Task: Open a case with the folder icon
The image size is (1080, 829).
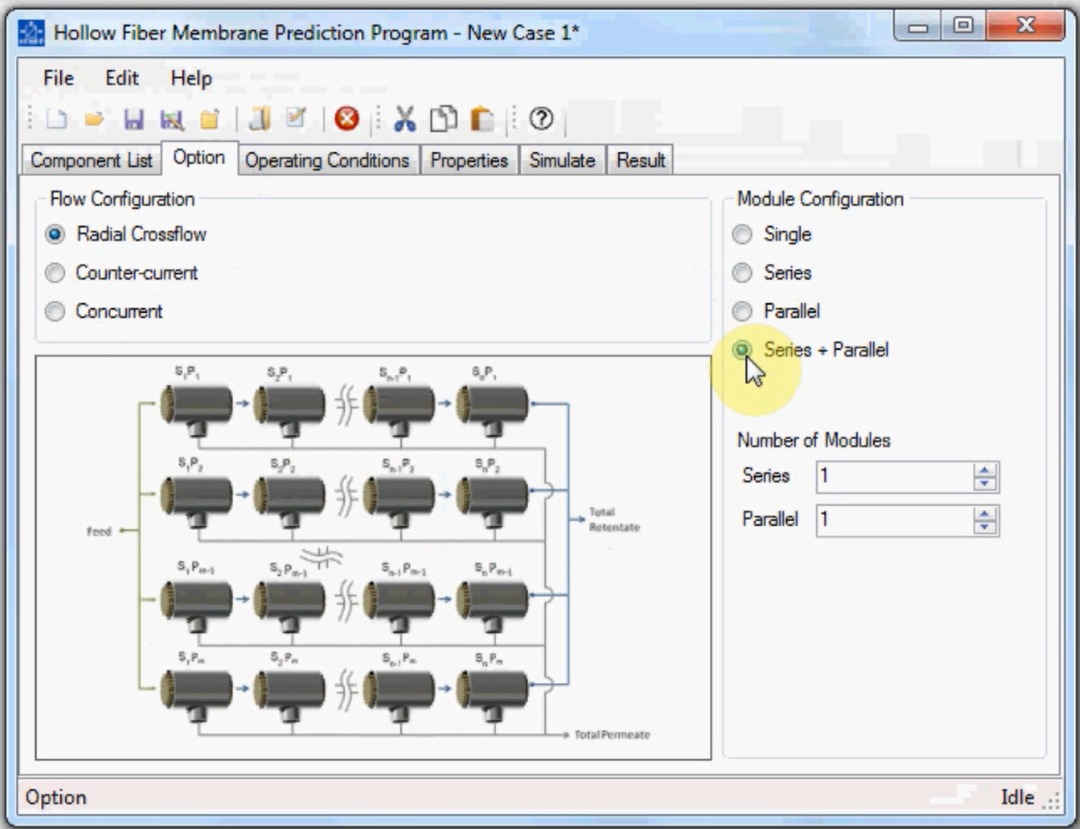Action: coord(94,120)
